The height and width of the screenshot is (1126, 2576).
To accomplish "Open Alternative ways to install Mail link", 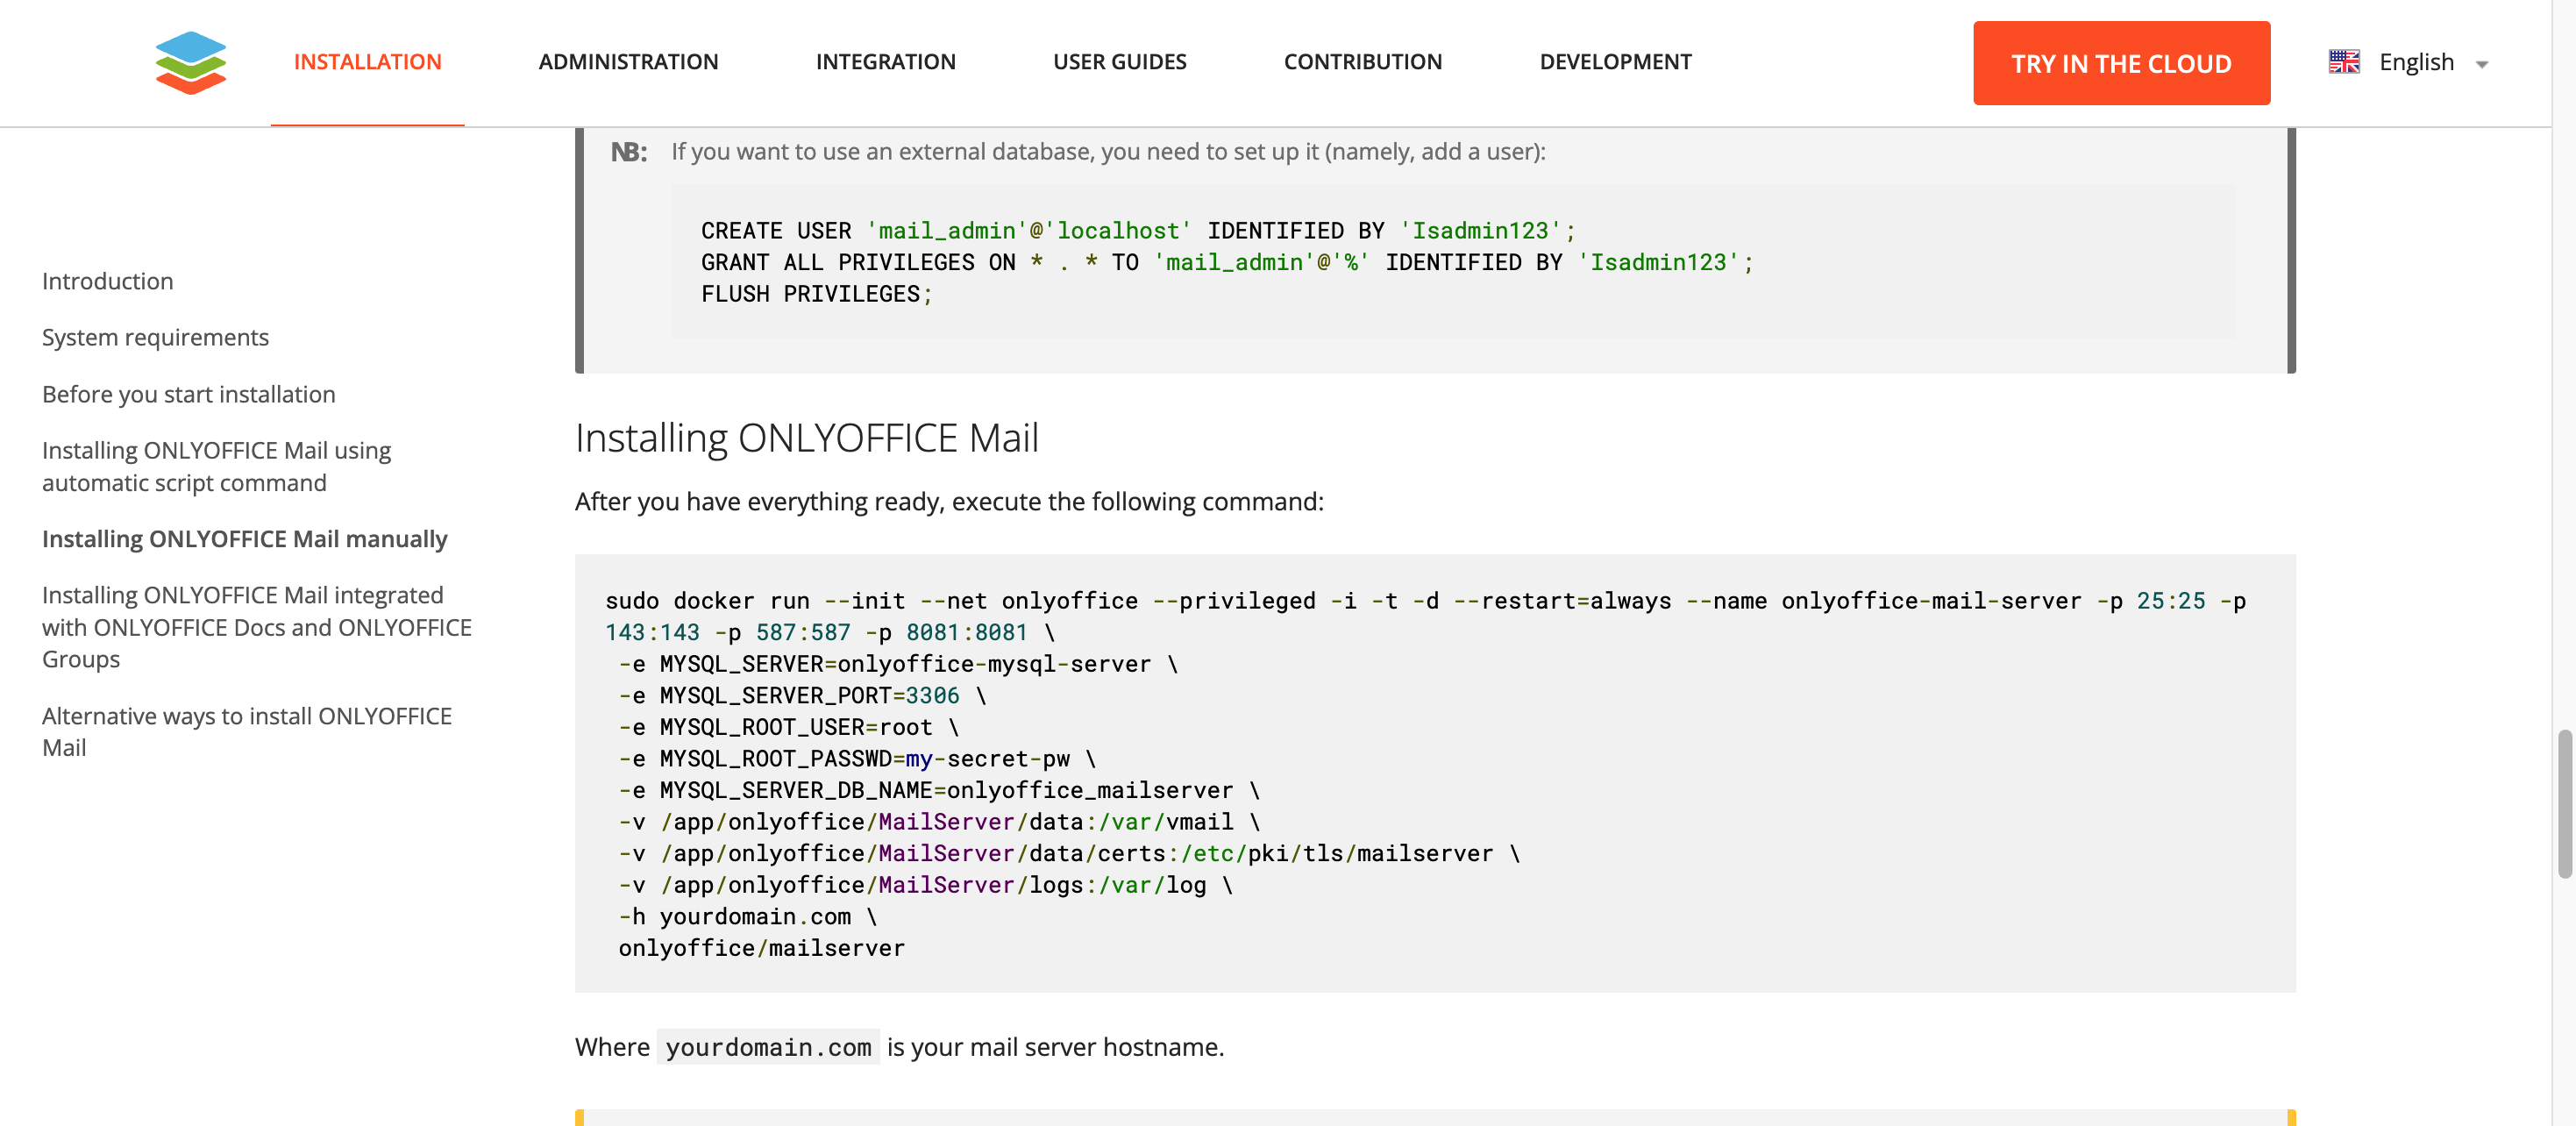I will pyautogui.click(x=246, y=732).
